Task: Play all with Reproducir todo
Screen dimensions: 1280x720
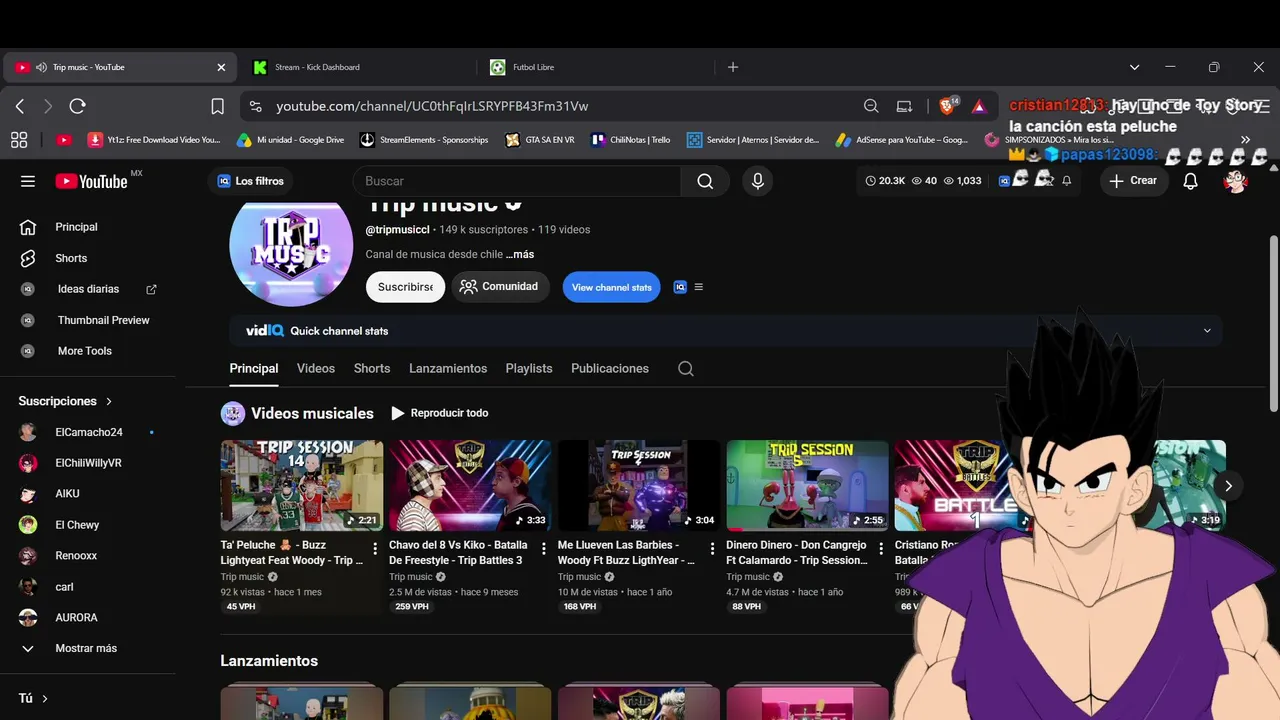Action: coord(440,413)
